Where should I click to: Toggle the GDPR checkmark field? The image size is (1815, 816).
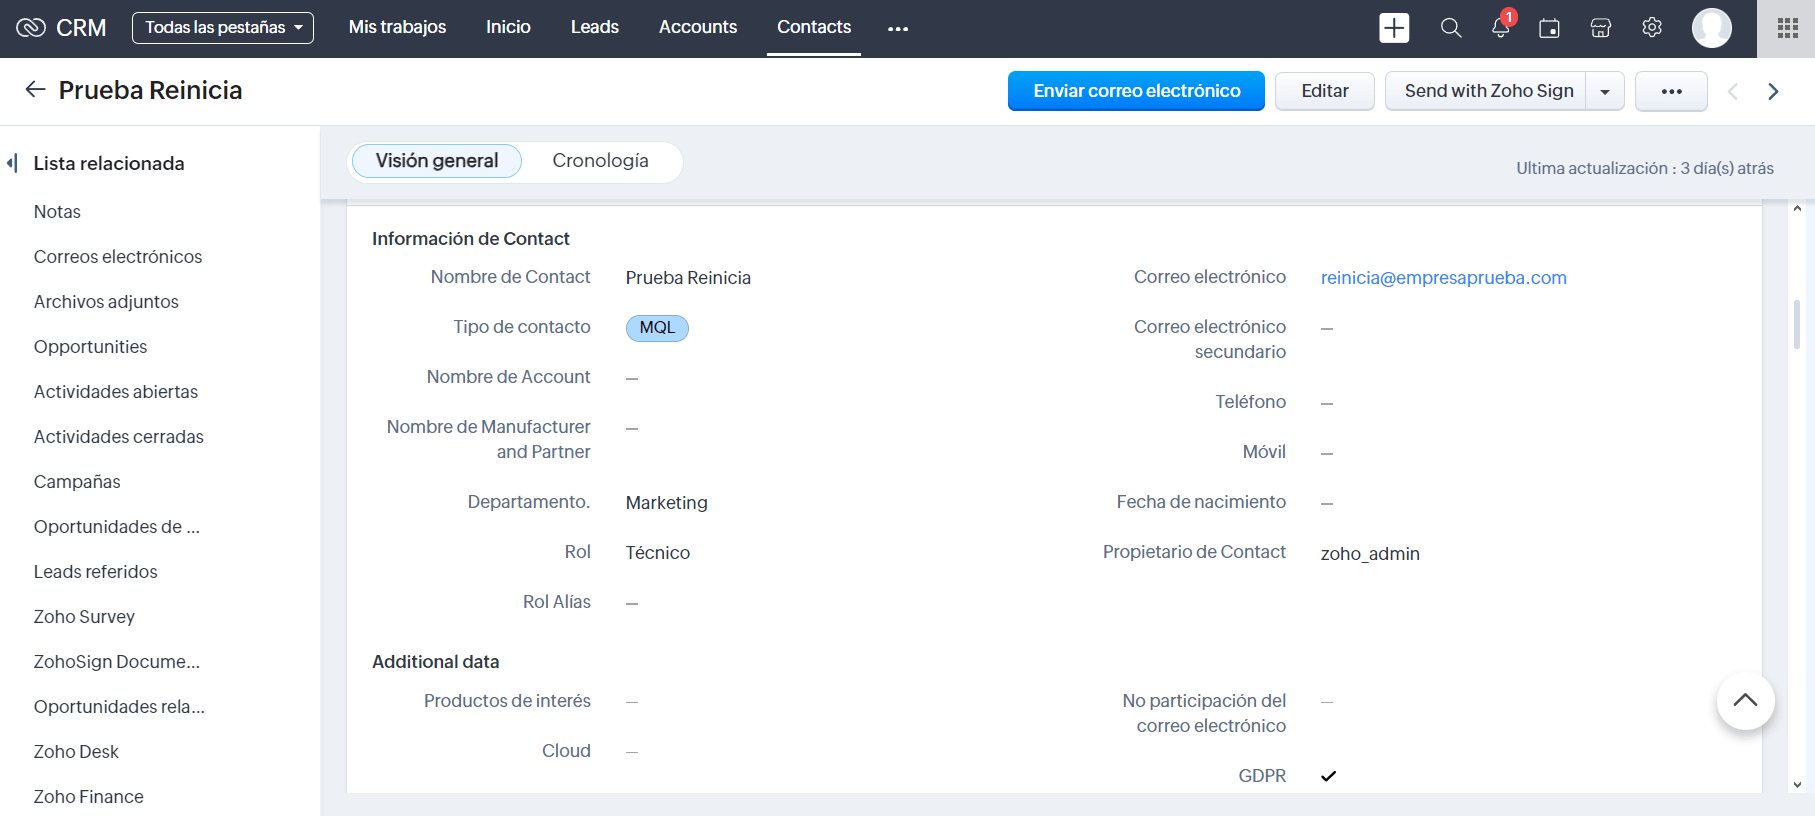coord(1328,776)
